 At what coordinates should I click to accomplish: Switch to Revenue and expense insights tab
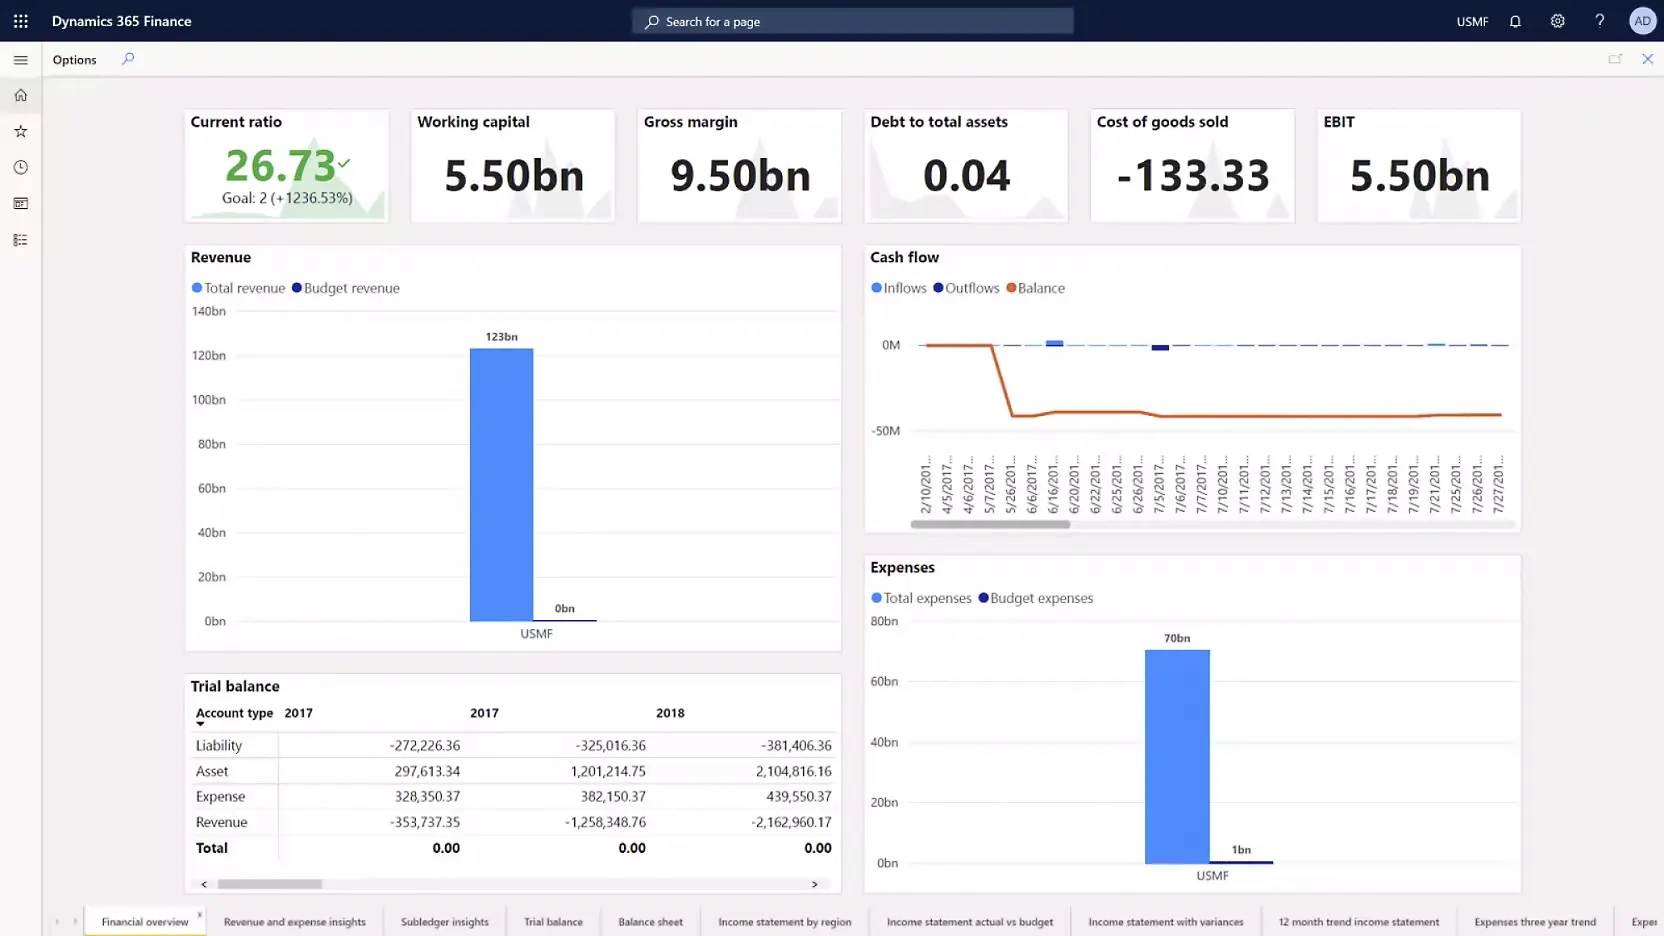point(295,922)
